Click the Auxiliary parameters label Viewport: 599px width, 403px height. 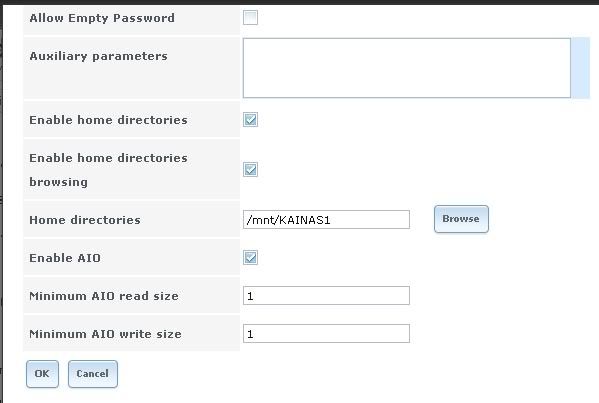point(99,56)
